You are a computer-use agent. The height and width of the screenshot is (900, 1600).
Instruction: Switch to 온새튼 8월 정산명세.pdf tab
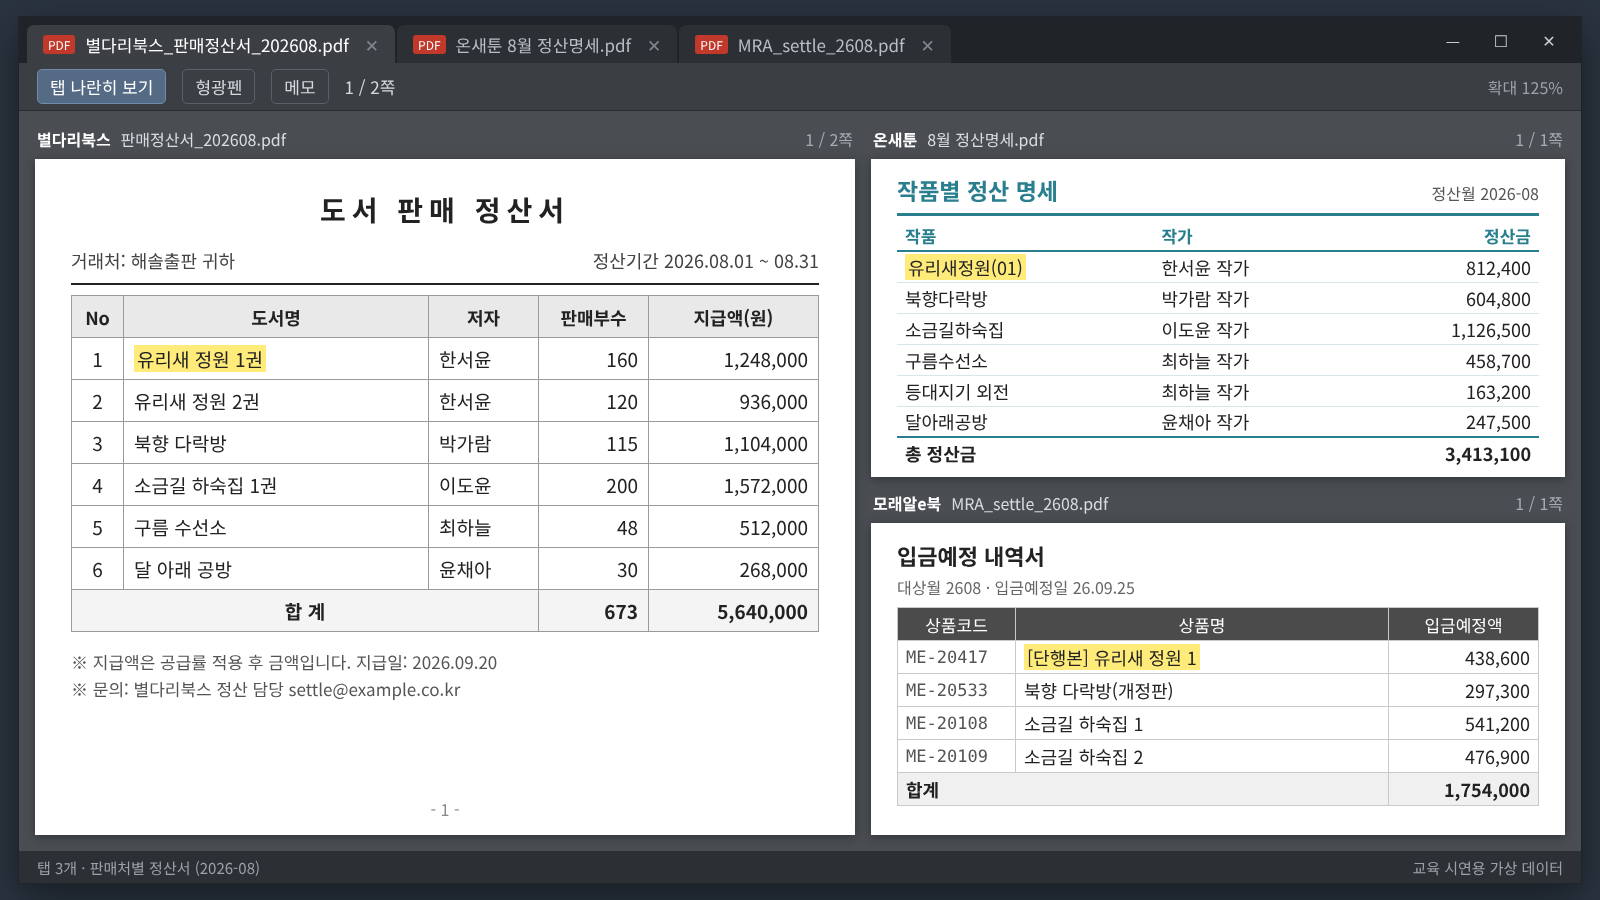[x=538, y=45]
